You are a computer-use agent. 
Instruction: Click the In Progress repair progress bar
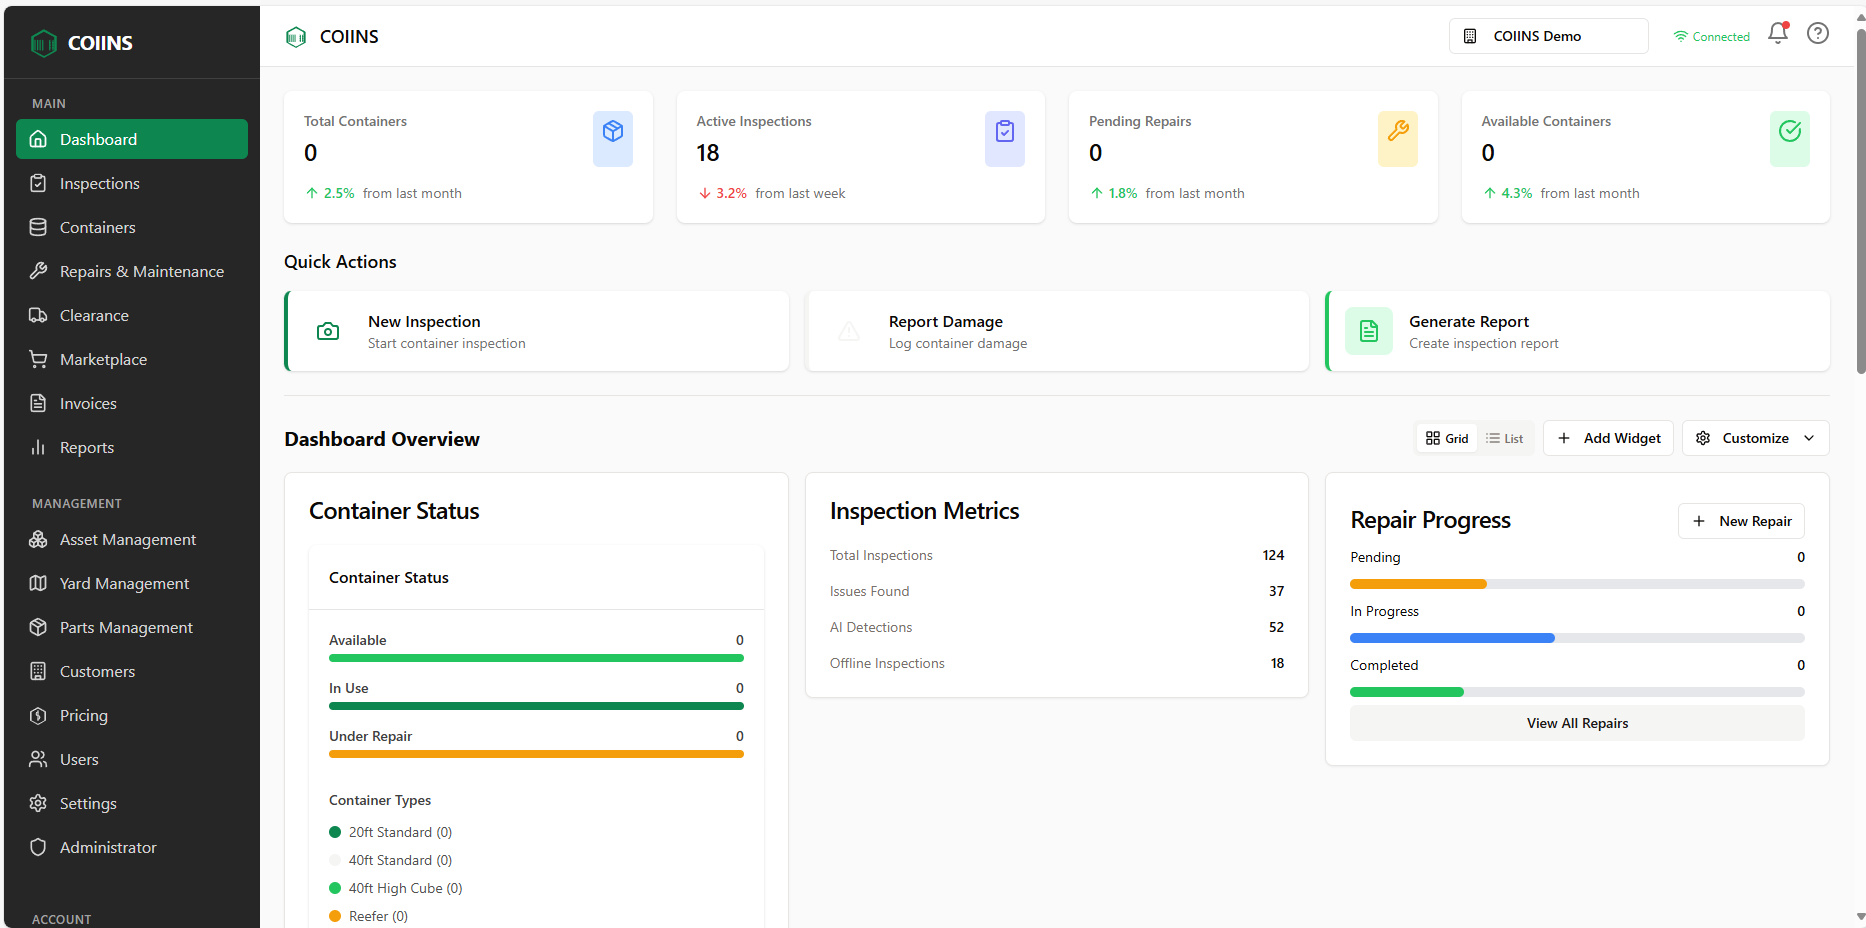coord(1577,638)
